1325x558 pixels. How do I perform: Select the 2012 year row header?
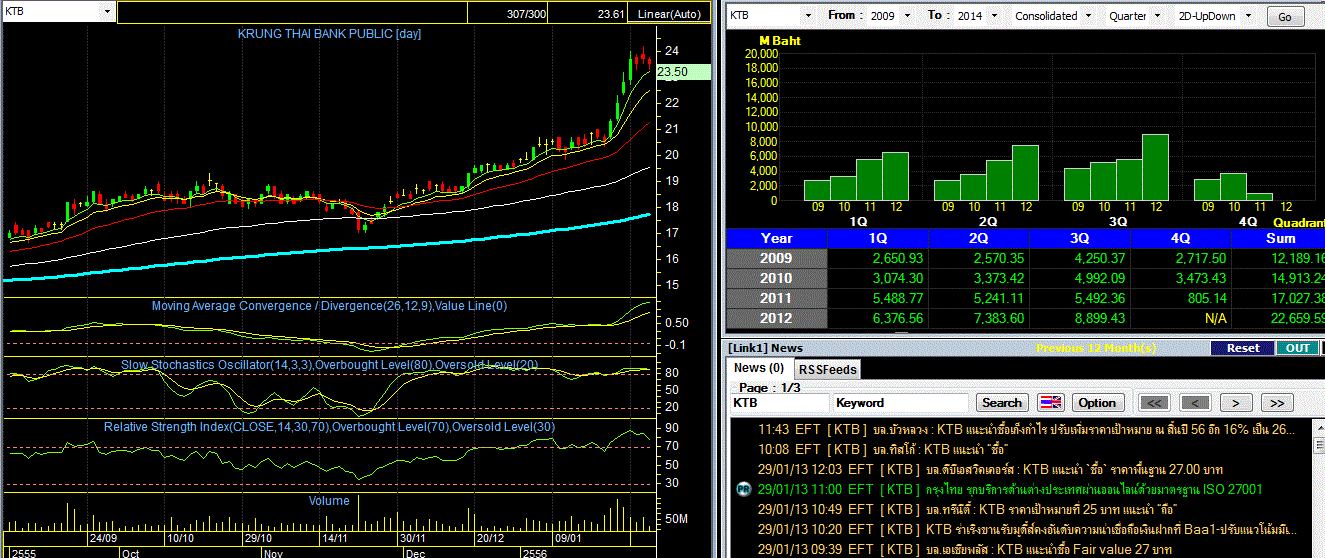coord(777,318)
